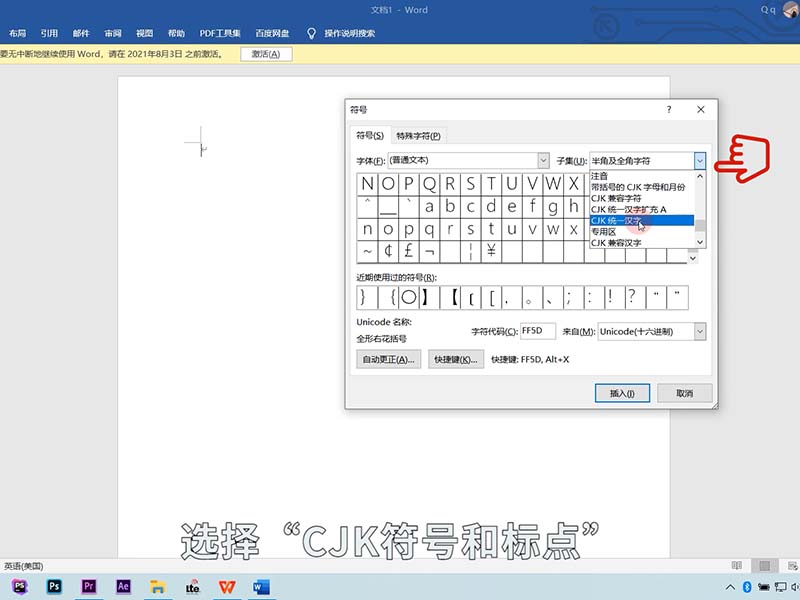800x600 pixels.
Task: Select the not sign ¬ symbol
Action: tap(430, 251)
